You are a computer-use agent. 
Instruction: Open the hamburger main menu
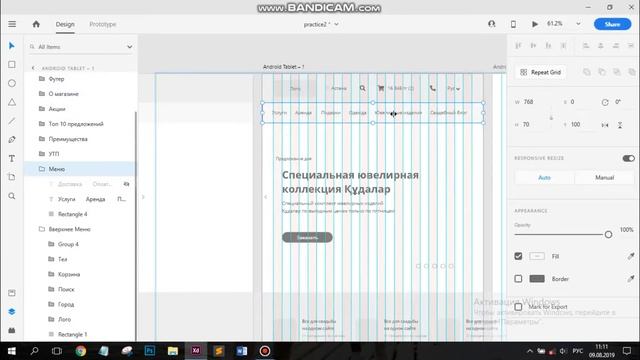(12, 24)
